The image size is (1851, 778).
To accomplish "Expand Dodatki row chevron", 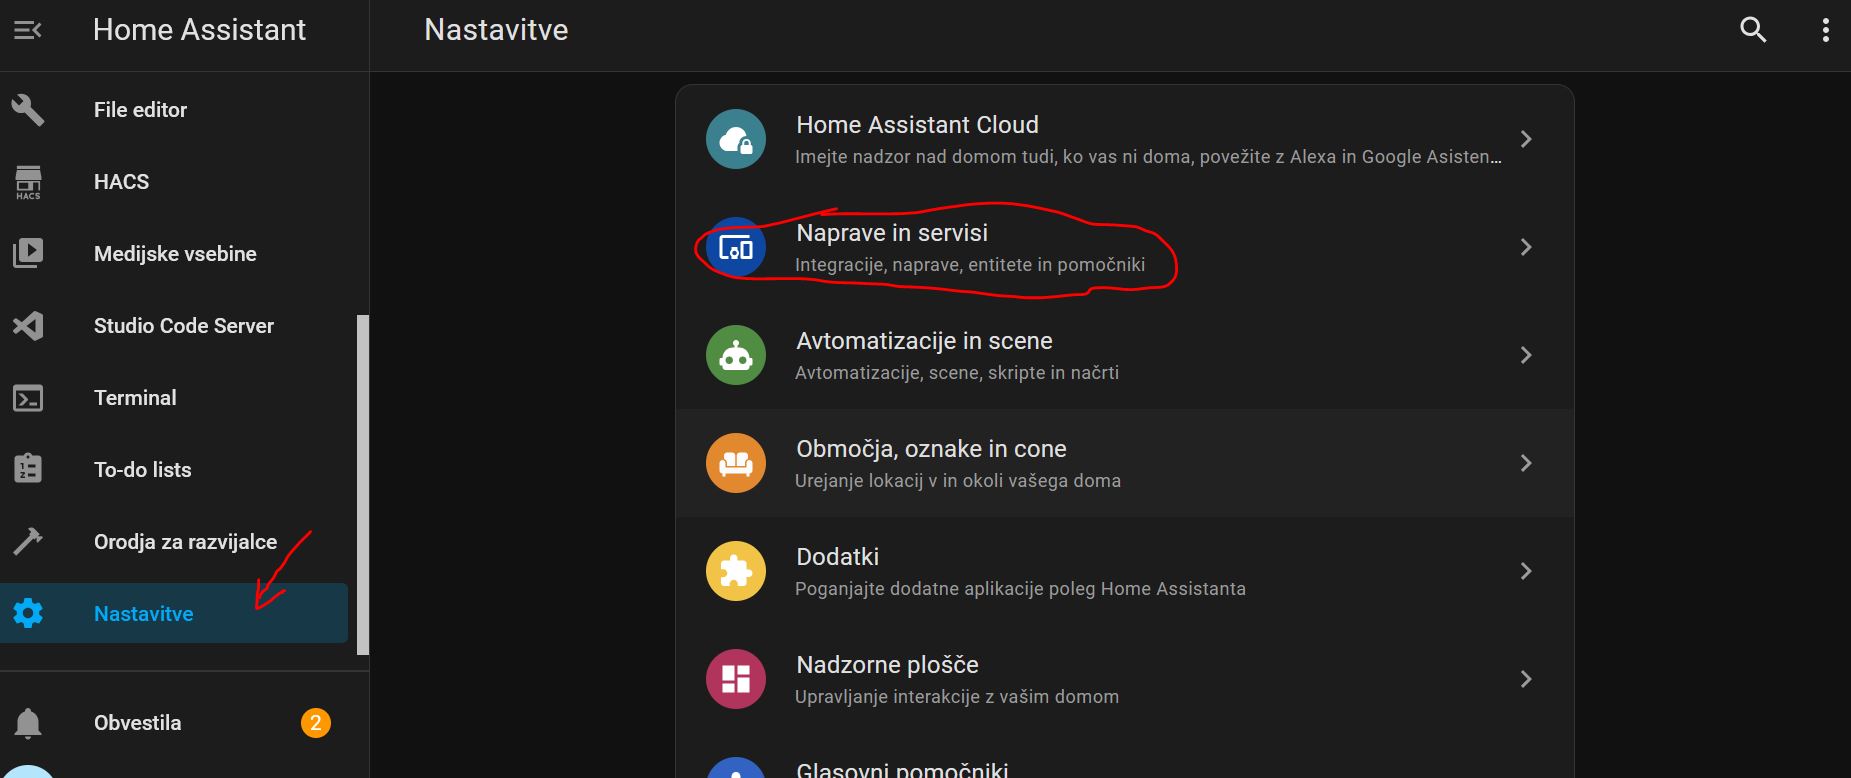I will pyautogui.click(x=1526, y=571).
